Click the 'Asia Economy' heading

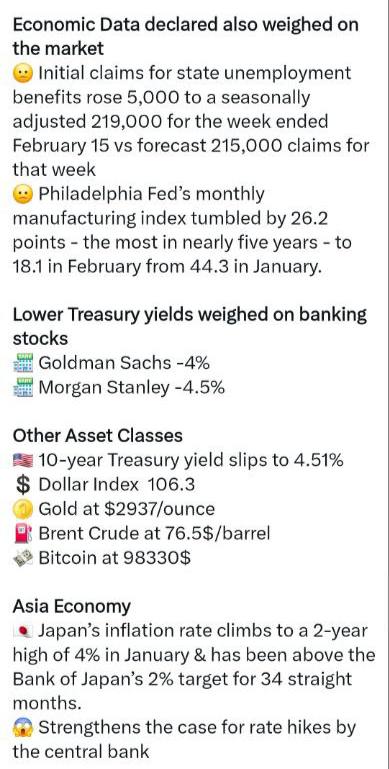[x=72, y=607]
